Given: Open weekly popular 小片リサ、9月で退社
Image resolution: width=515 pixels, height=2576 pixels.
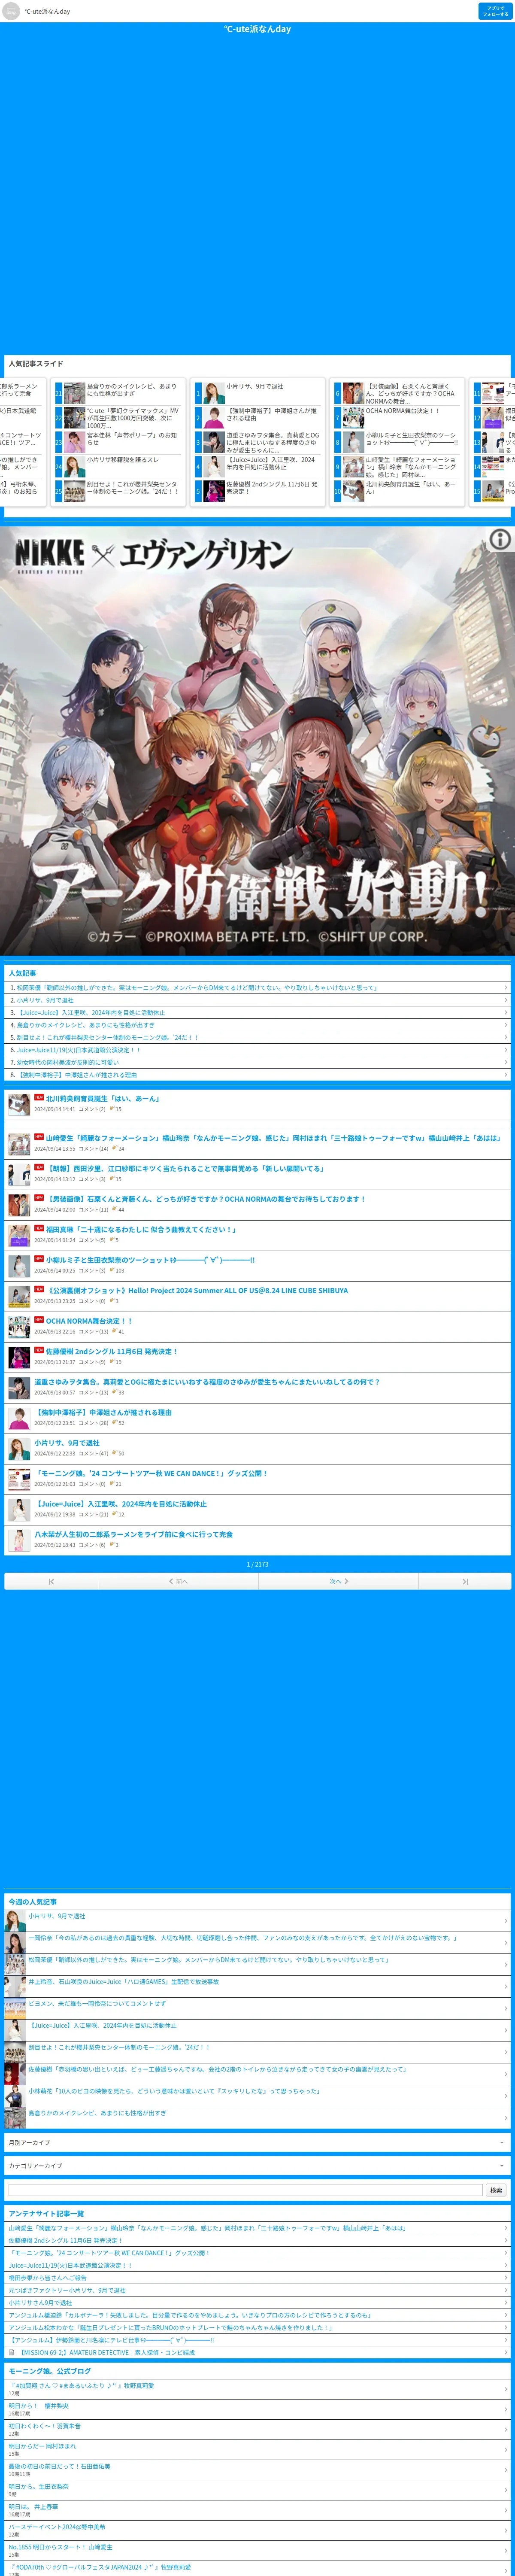Looking at the screenshot, I should [257, 1920].
